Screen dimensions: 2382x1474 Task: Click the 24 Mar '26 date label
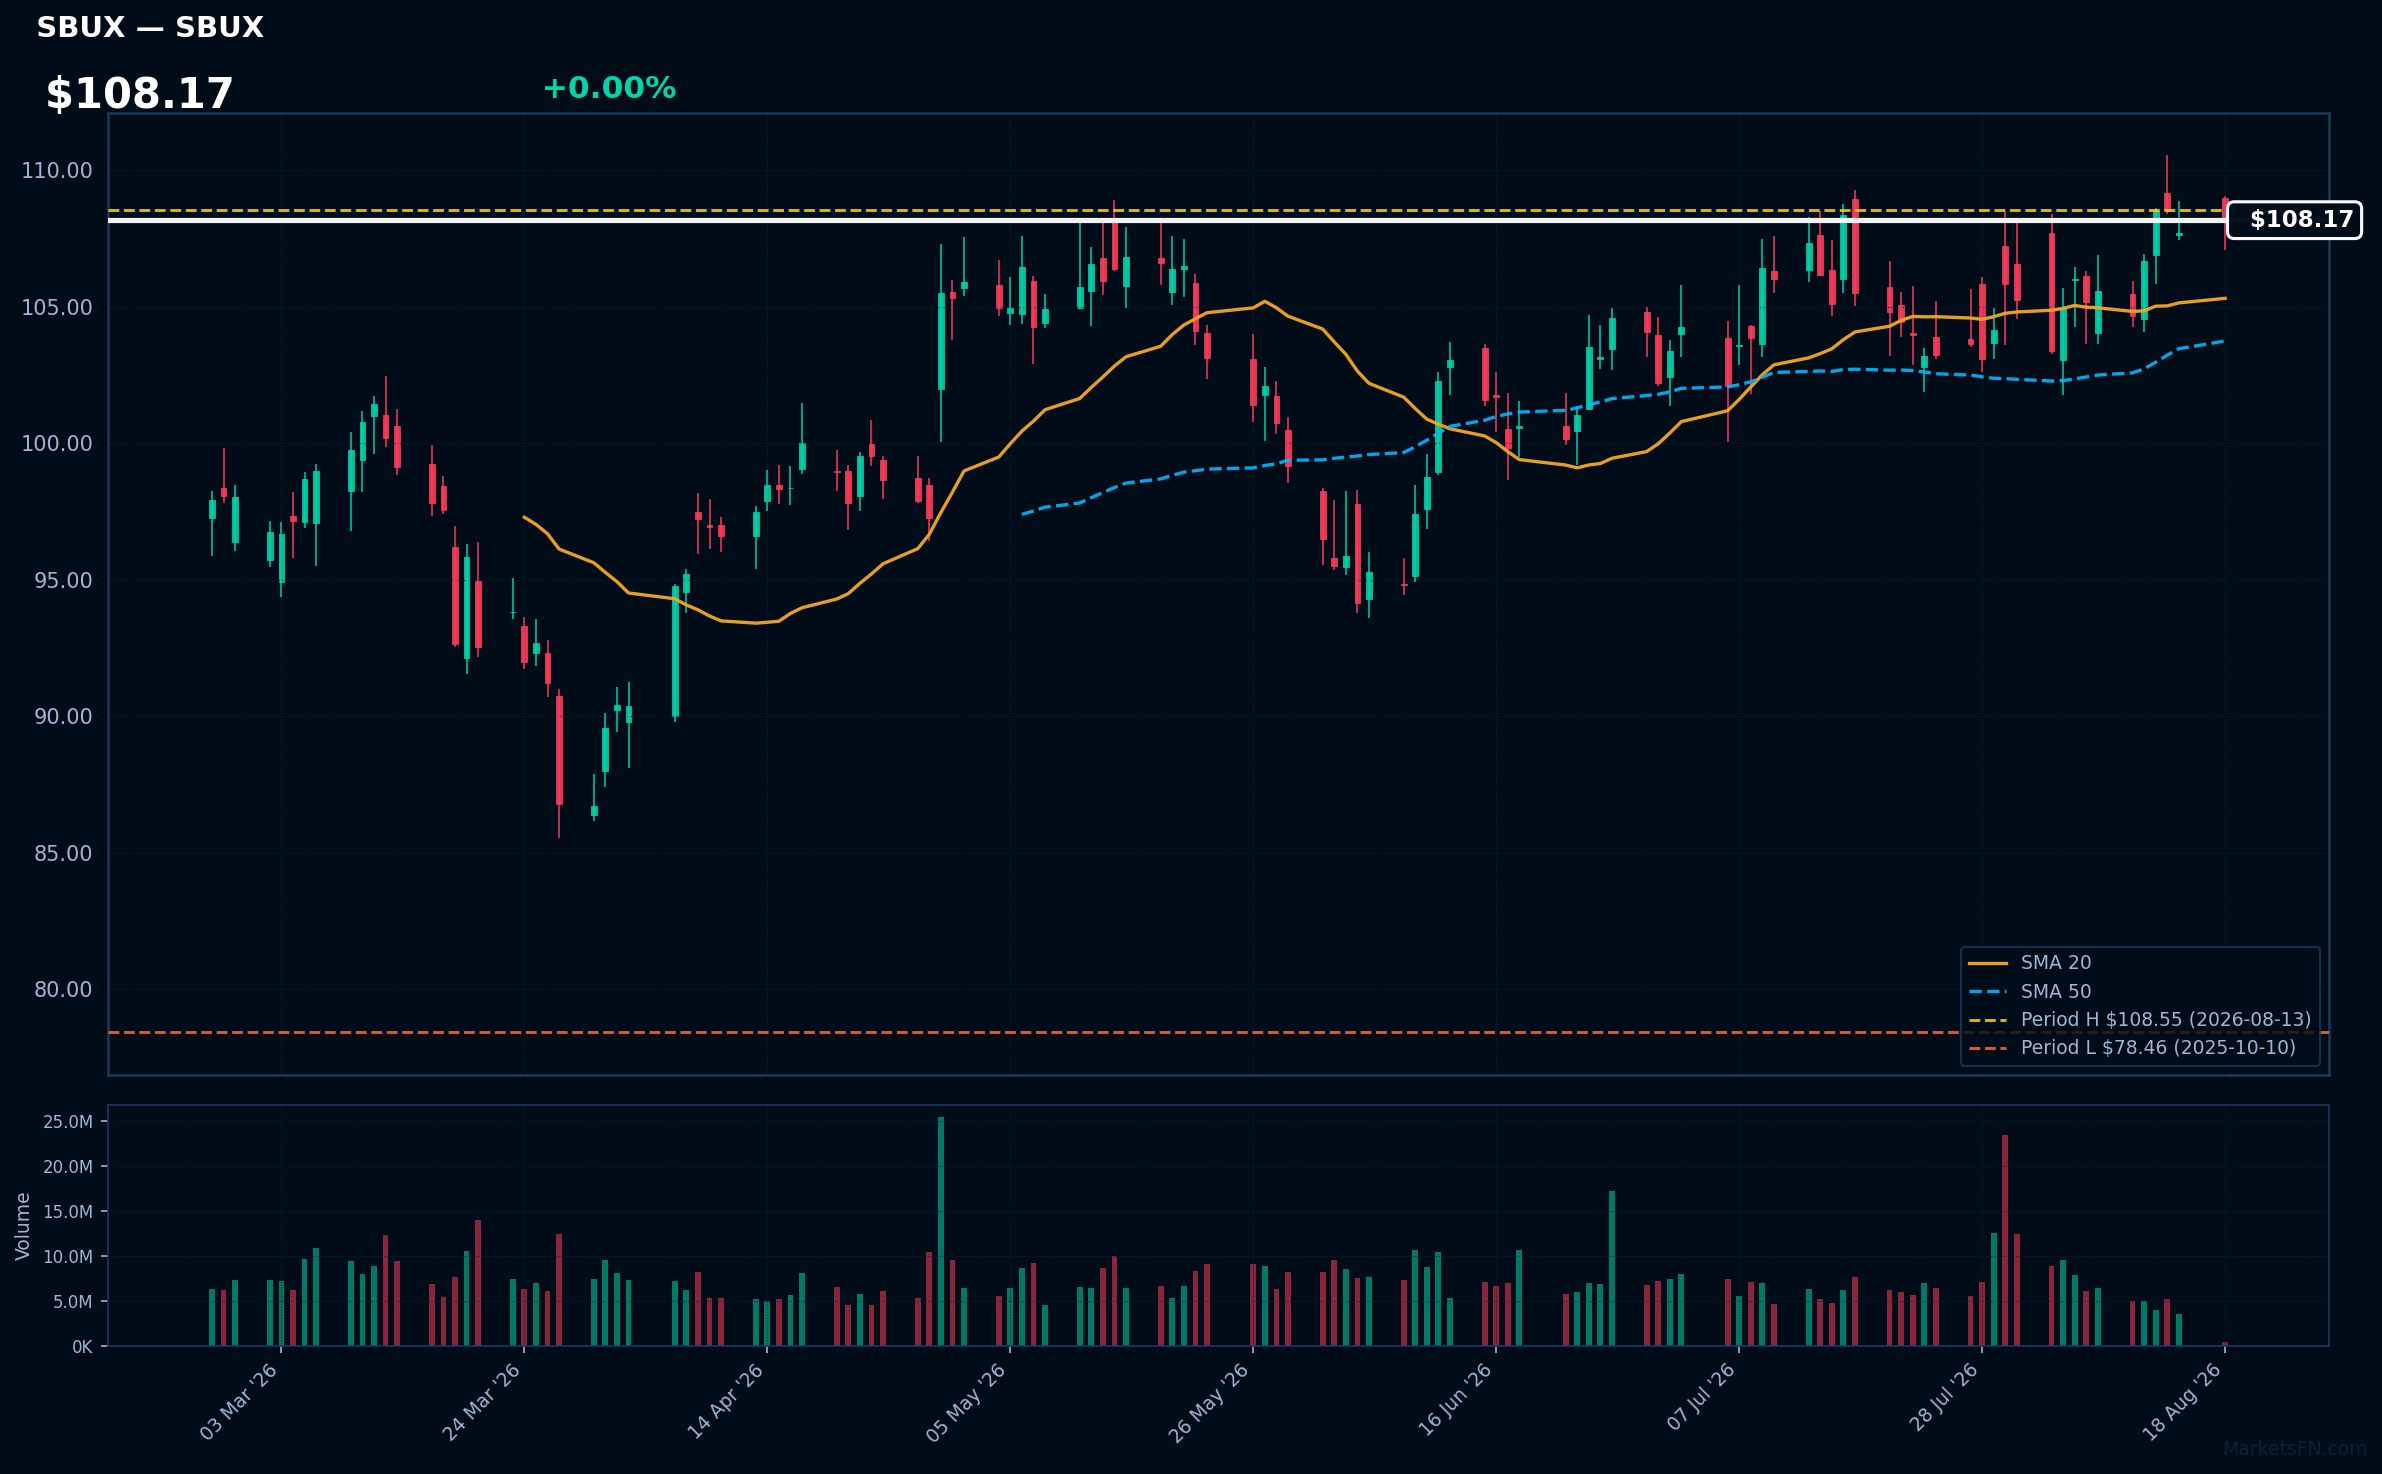(481, 1402)
